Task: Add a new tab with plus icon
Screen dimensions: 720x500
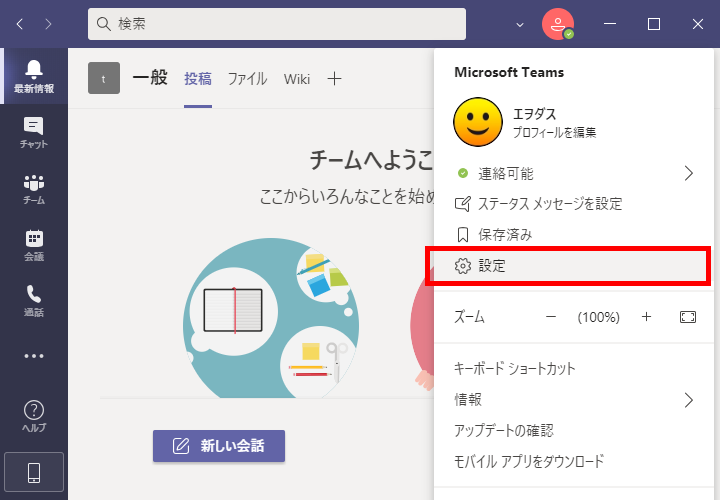Action: tap(334, 79)
